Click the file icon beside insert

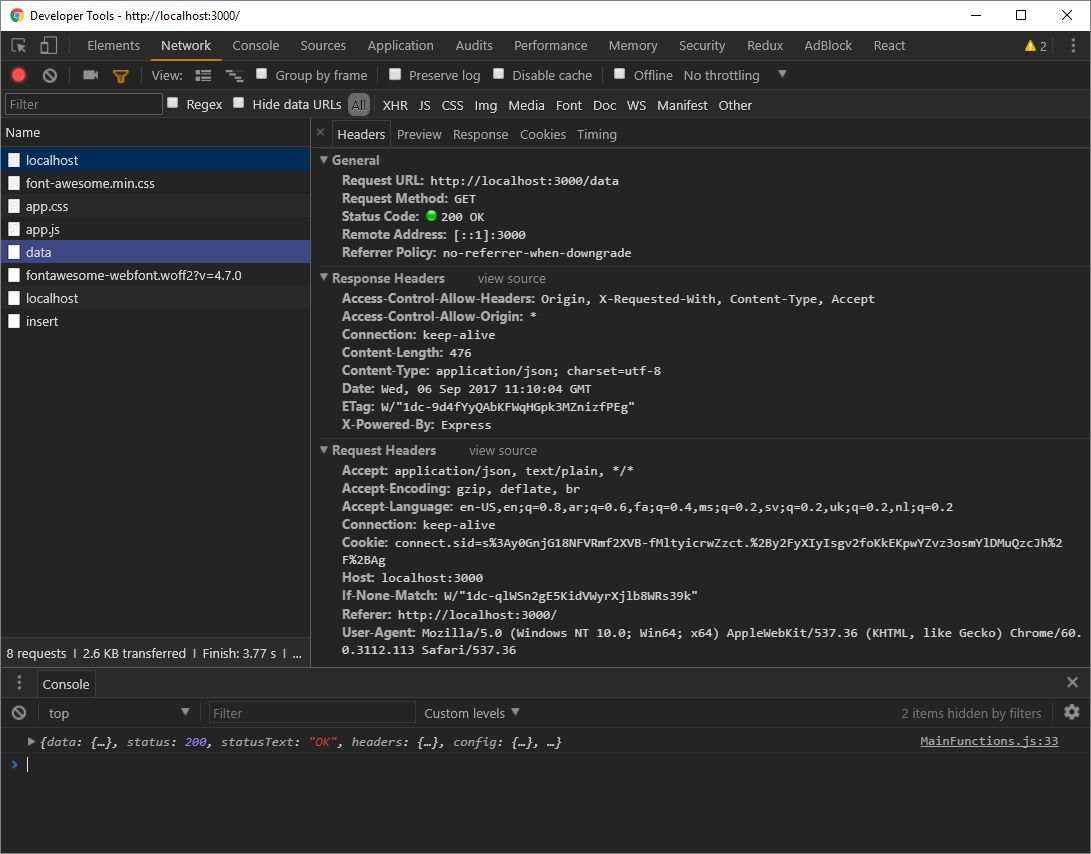pyautogui.click(x=14, y=321)
